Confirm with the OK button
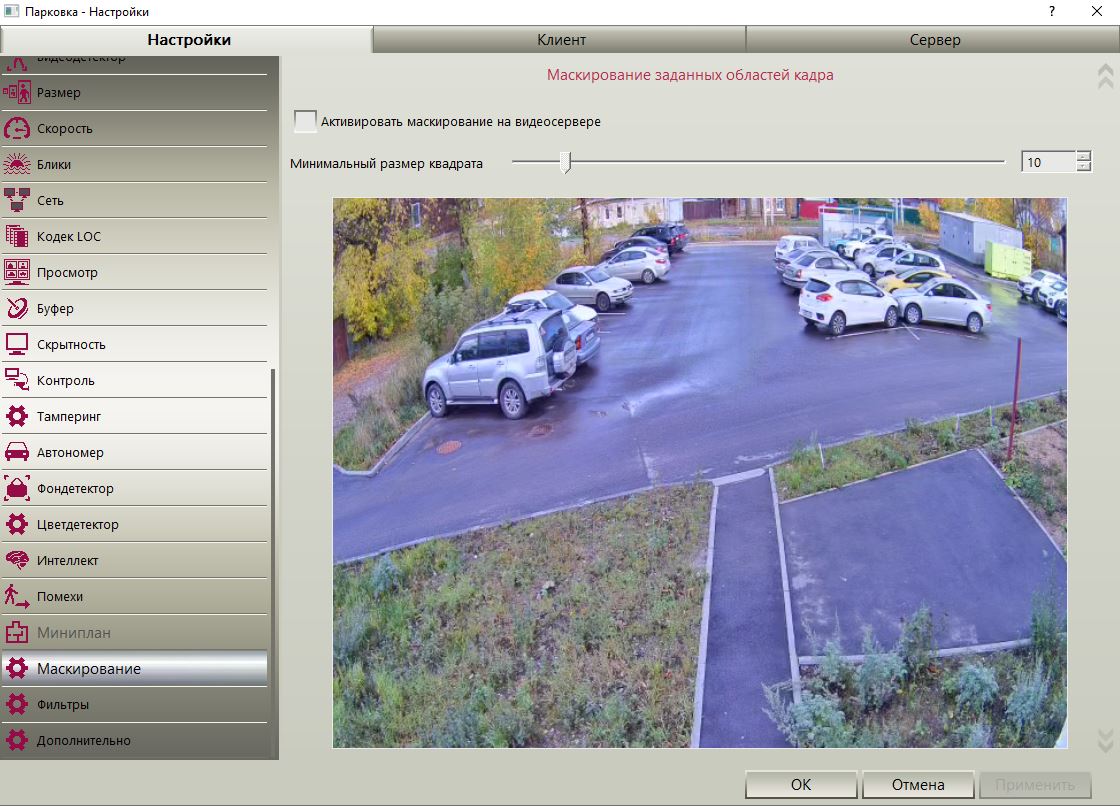Viewport: 1120px width, 806px height. (x=801, y=785)
